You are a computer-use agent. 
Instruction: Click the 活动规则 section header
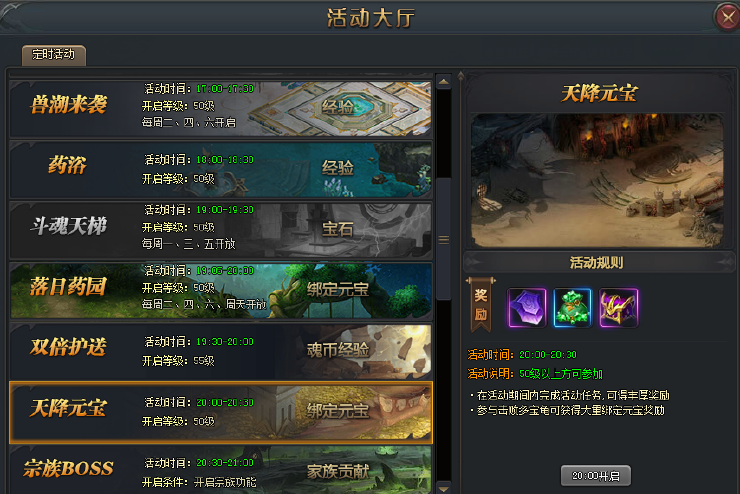597,262
